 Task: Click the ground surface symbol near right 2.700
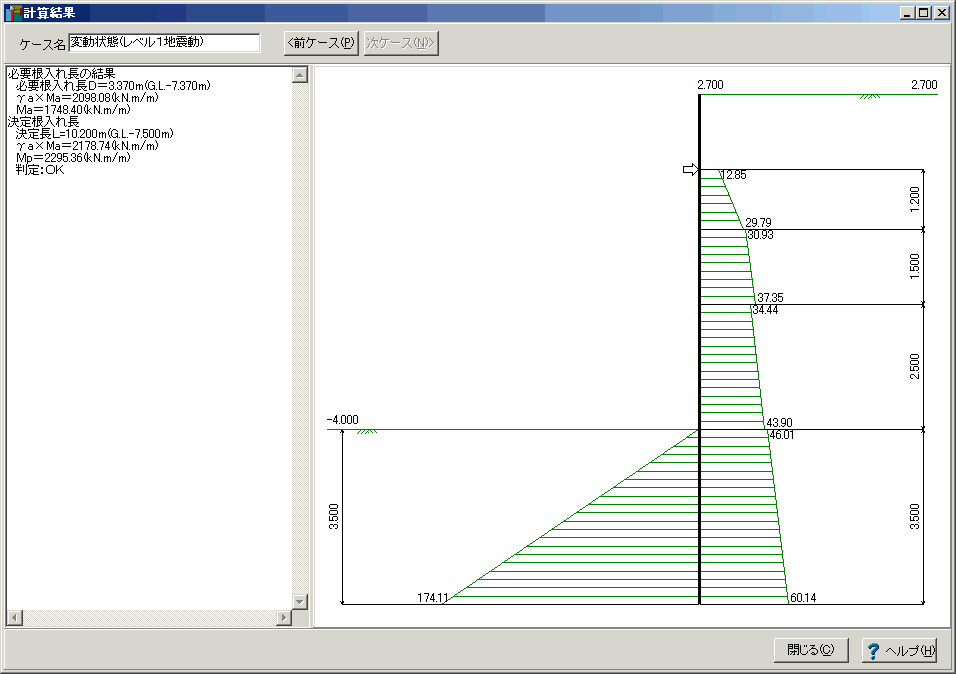870,96
